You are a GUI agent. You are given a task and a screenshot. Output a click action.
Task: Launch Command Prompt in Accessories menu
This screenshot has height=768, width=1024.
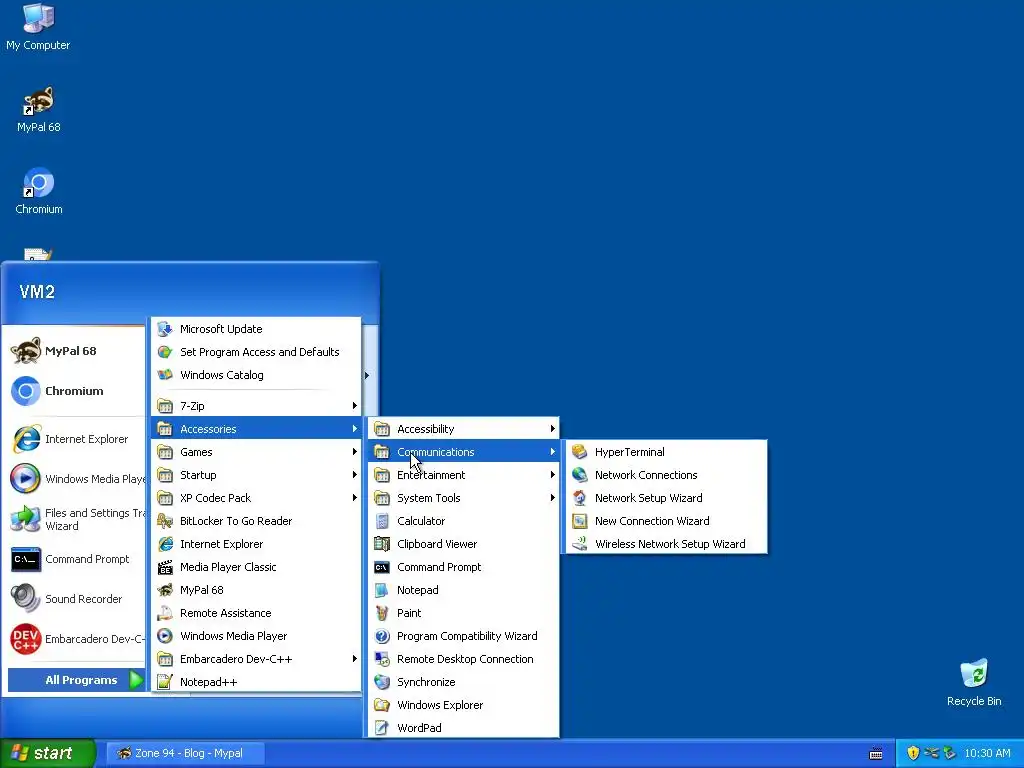464,567
